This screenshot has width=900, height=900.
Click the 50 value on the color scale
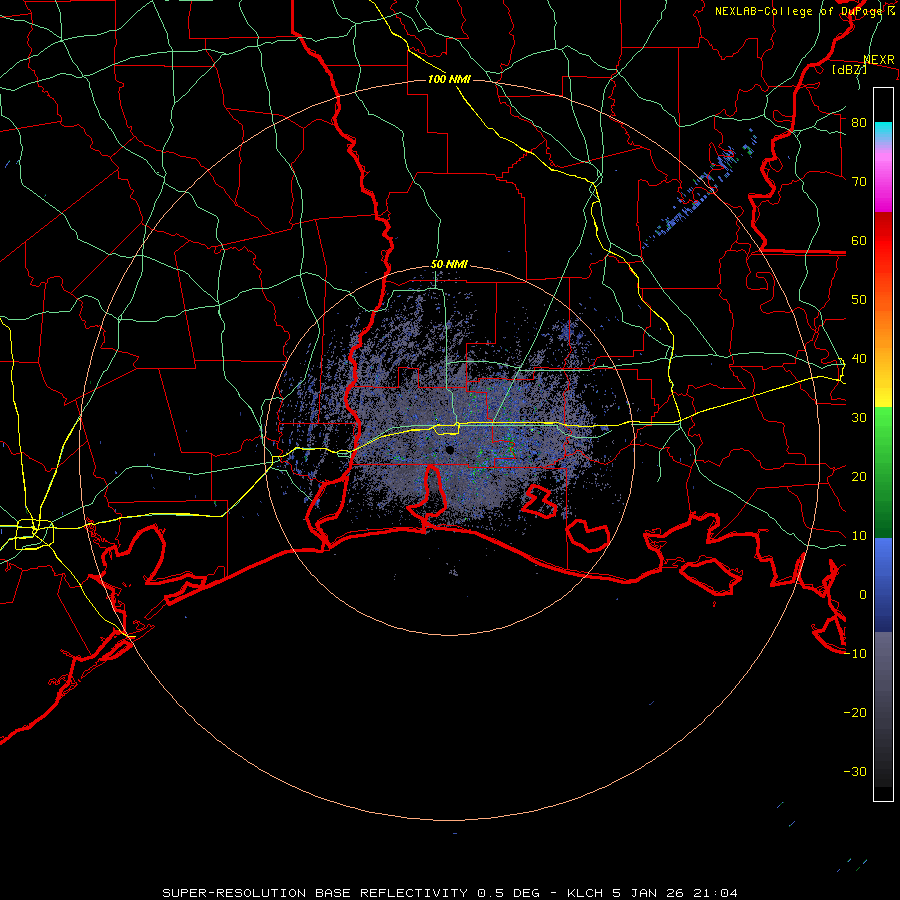859,300
